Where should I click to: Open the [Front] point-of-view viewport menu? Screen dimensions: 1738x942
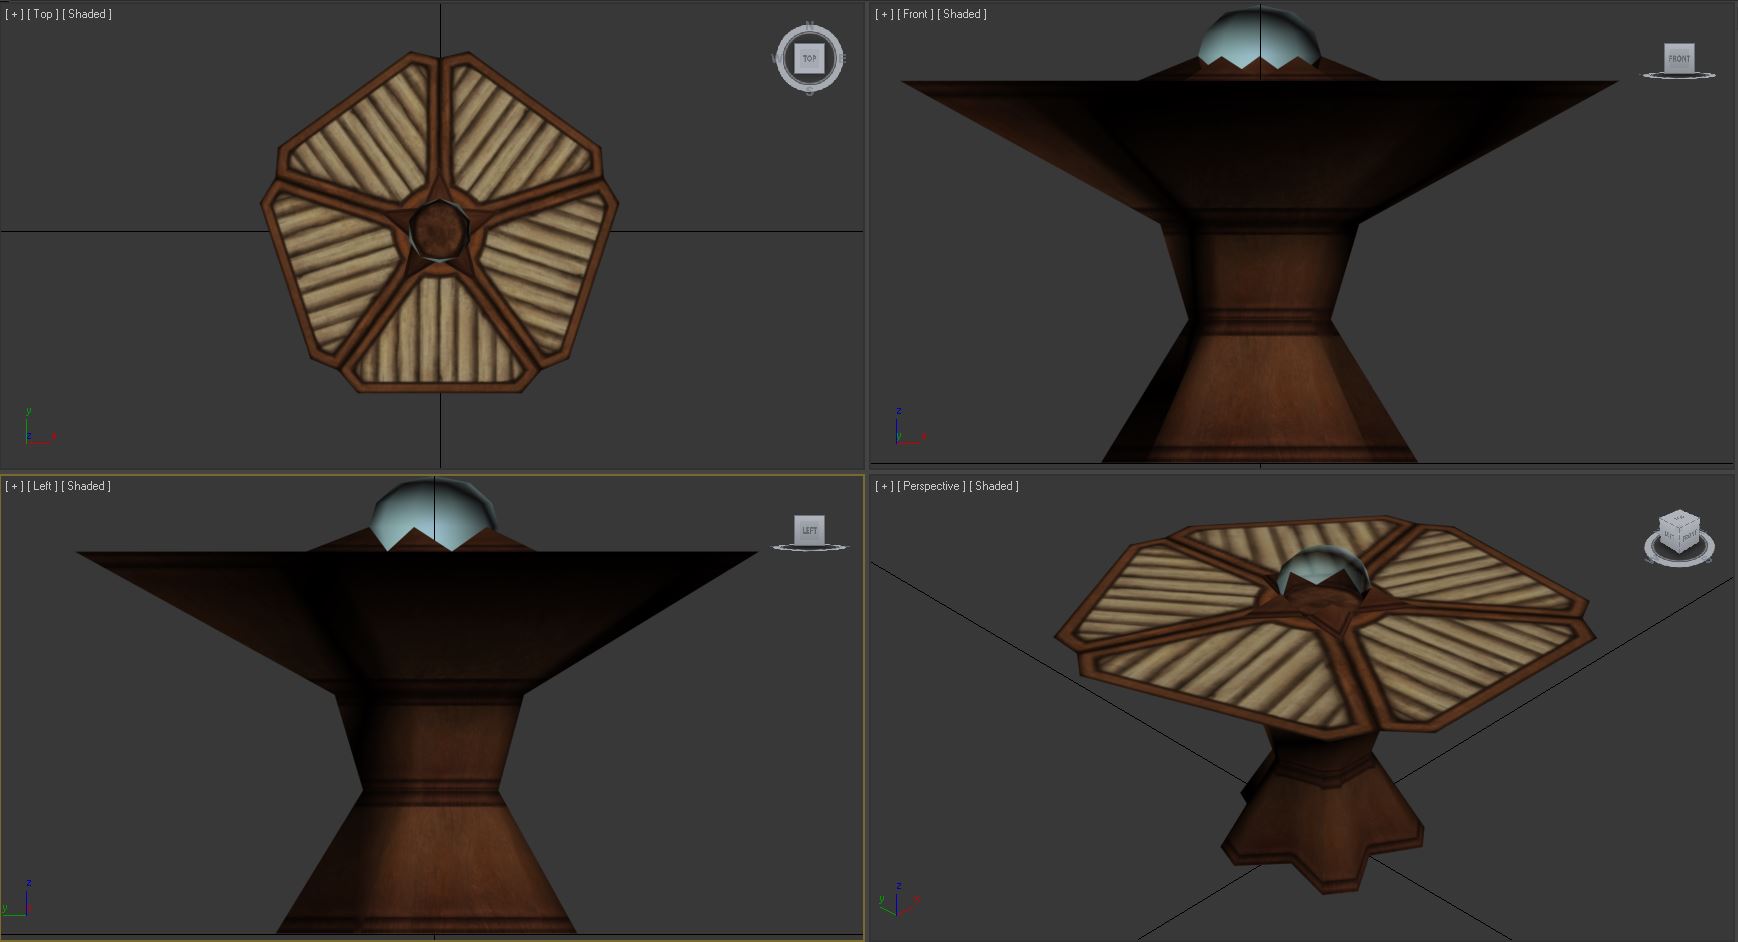click(x=915, y=14)
